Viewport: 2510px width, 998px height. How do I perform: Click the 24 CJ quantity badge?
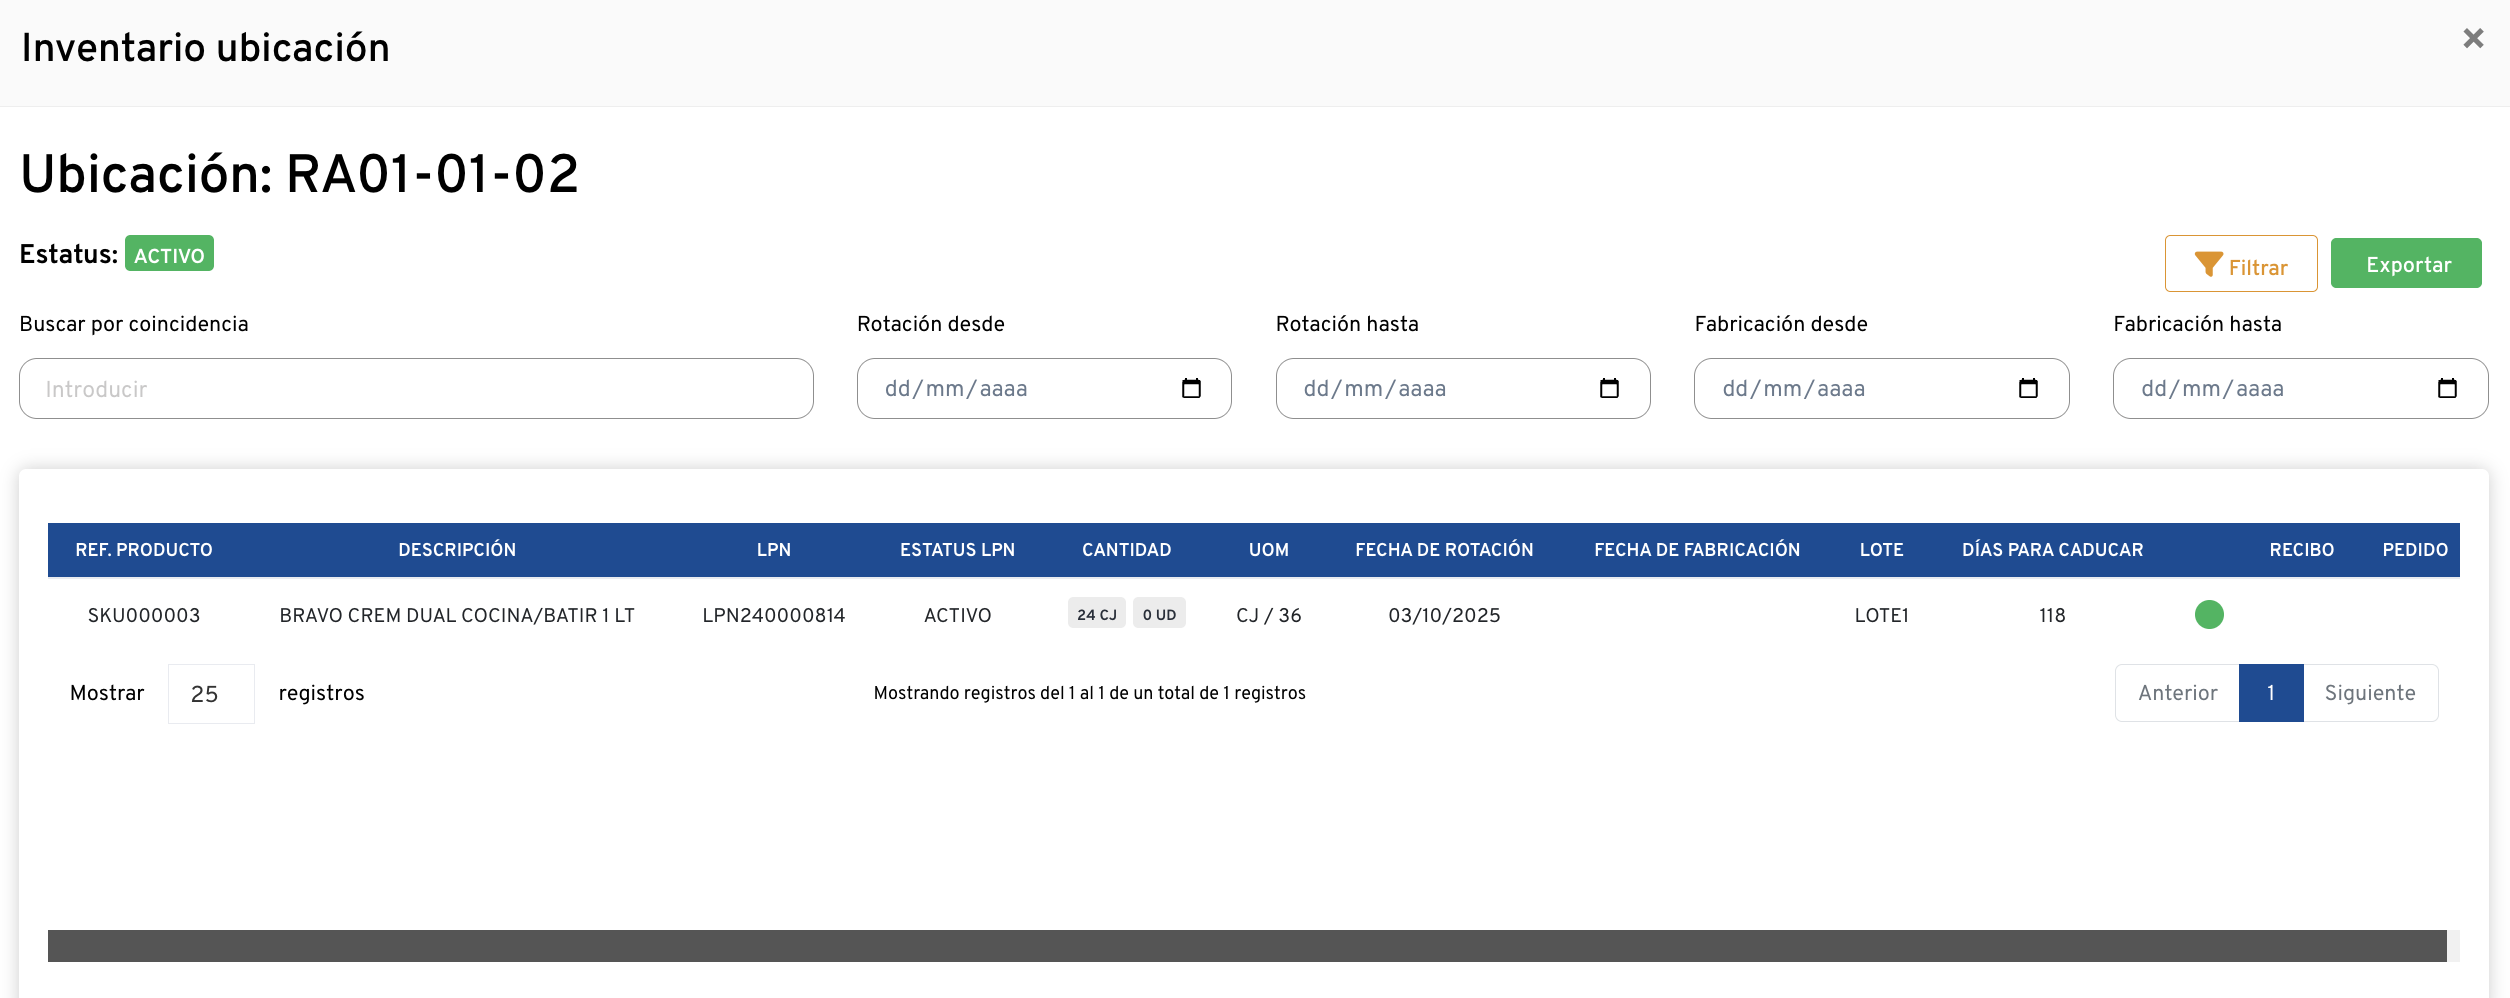1096,614
